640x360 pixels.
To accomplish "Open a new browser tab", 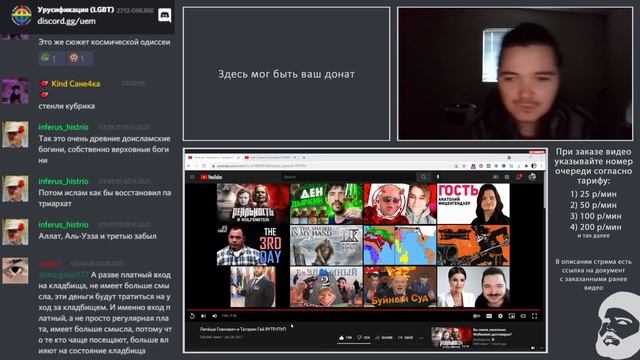I will click(x=304, y=158).
